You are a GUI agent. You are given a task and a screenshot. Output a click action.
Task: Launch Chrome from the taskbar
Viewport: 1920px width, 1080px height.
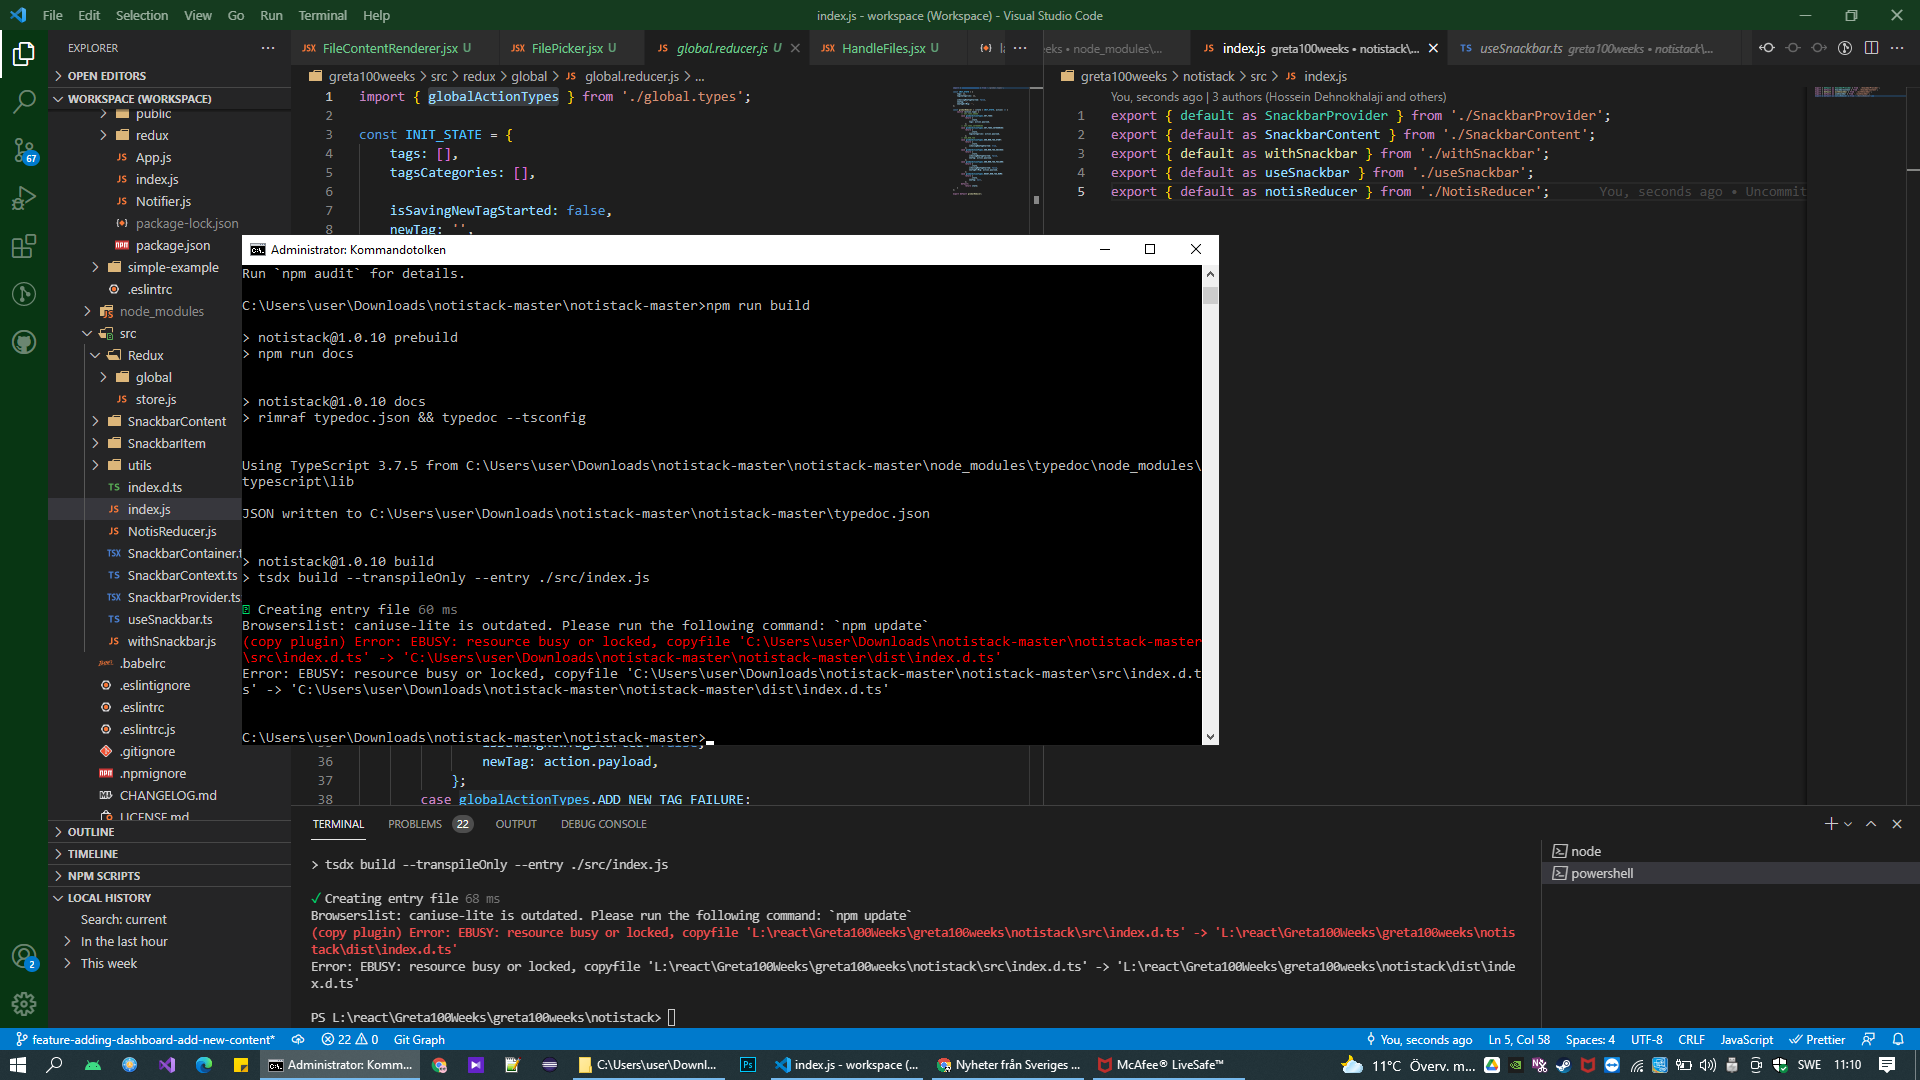click(x=439, y=1065)
